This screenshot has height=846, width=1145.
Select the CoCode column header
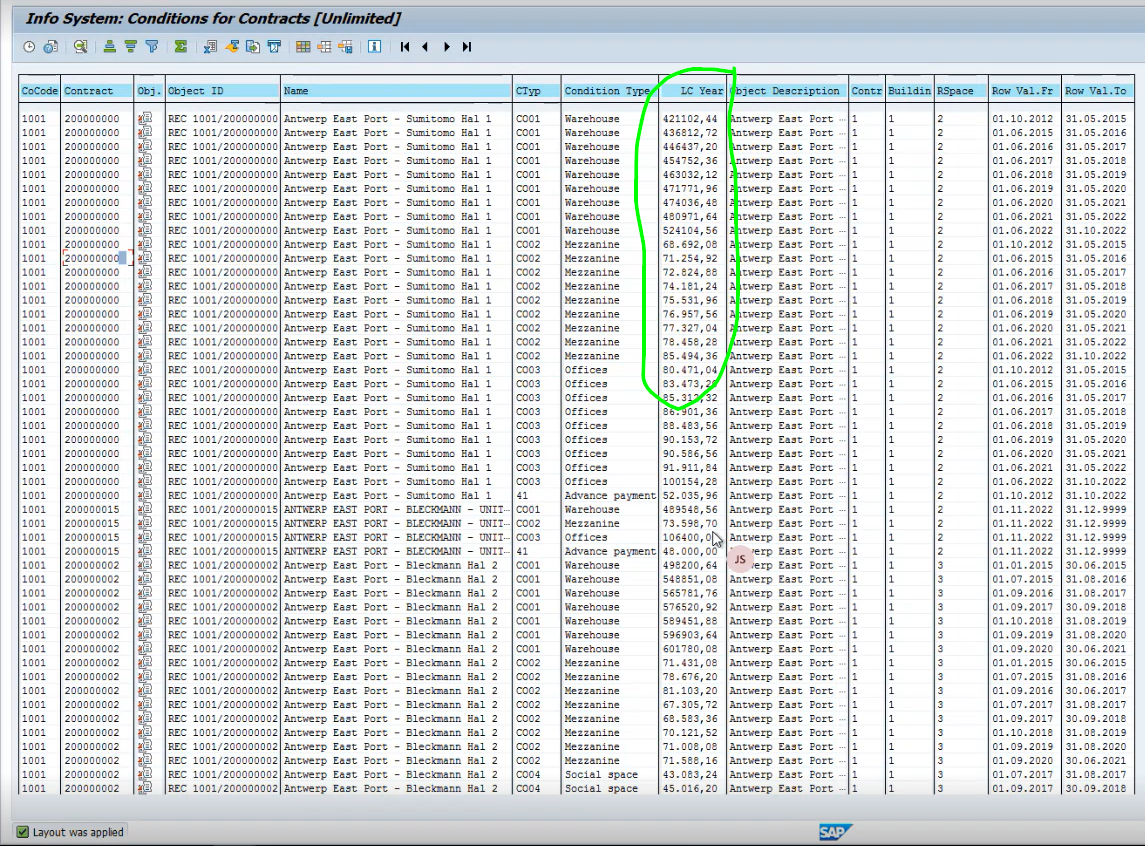click(39, 91)
